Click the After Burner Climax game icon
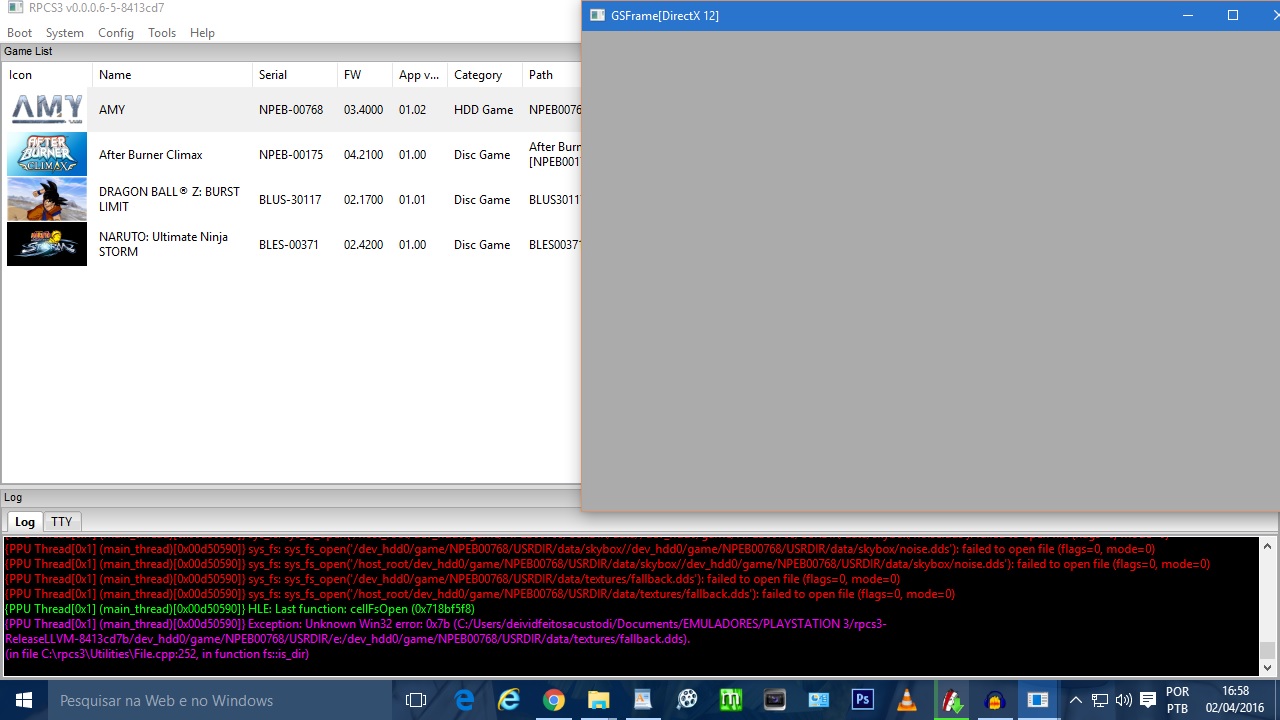This screenshot has width=1280, height=720. (x=47, y=154)
